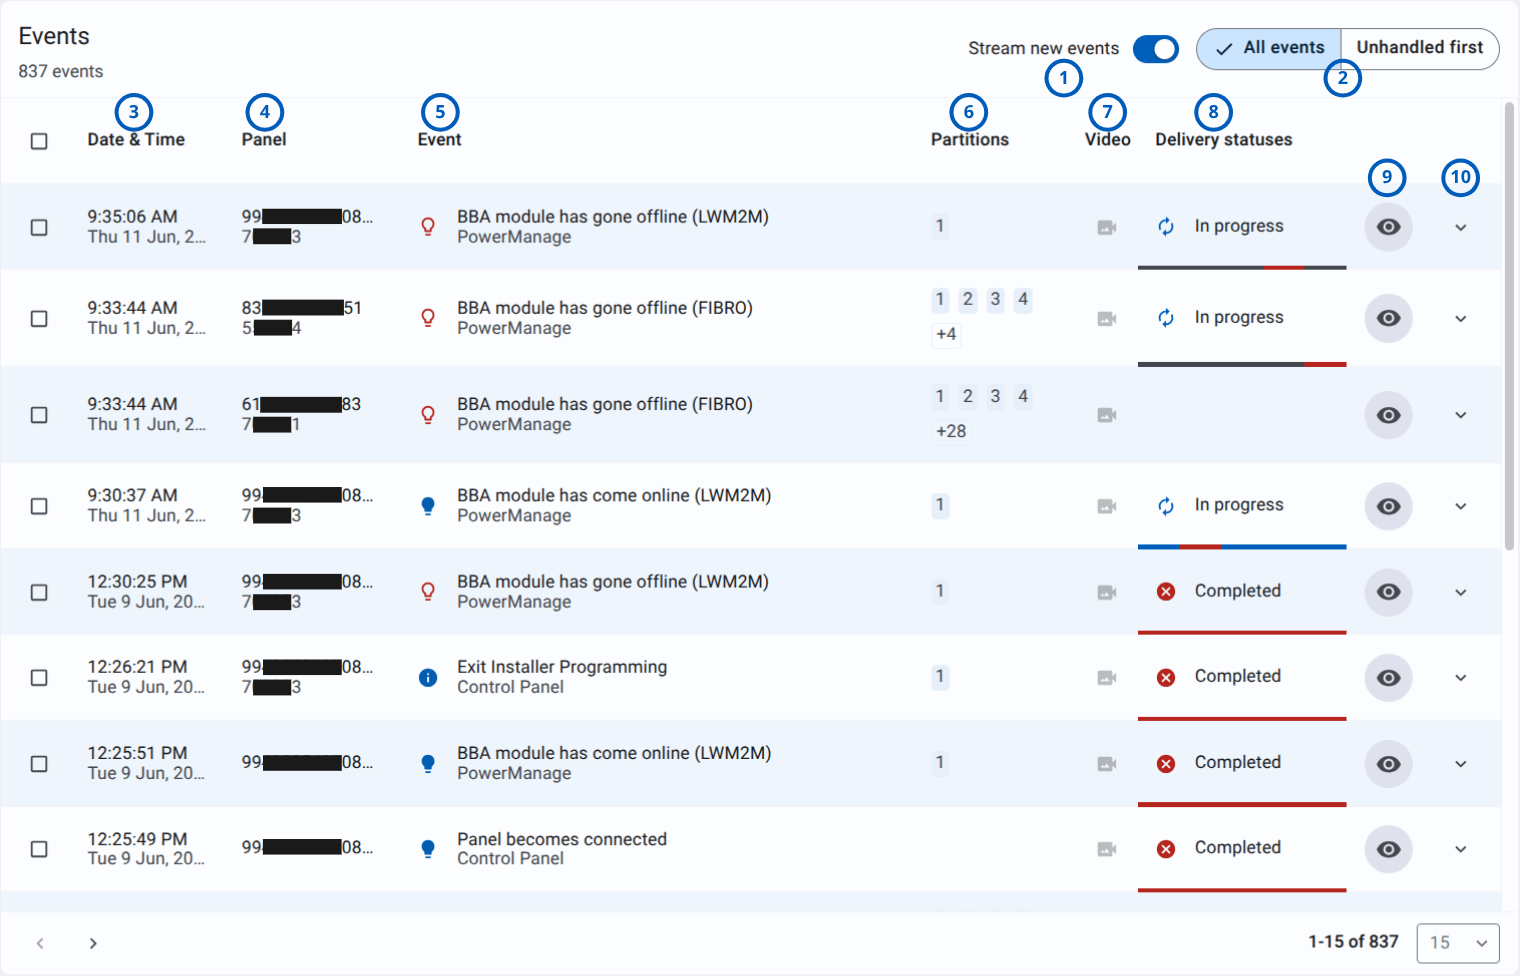Click the Event column header

(440, 140)
